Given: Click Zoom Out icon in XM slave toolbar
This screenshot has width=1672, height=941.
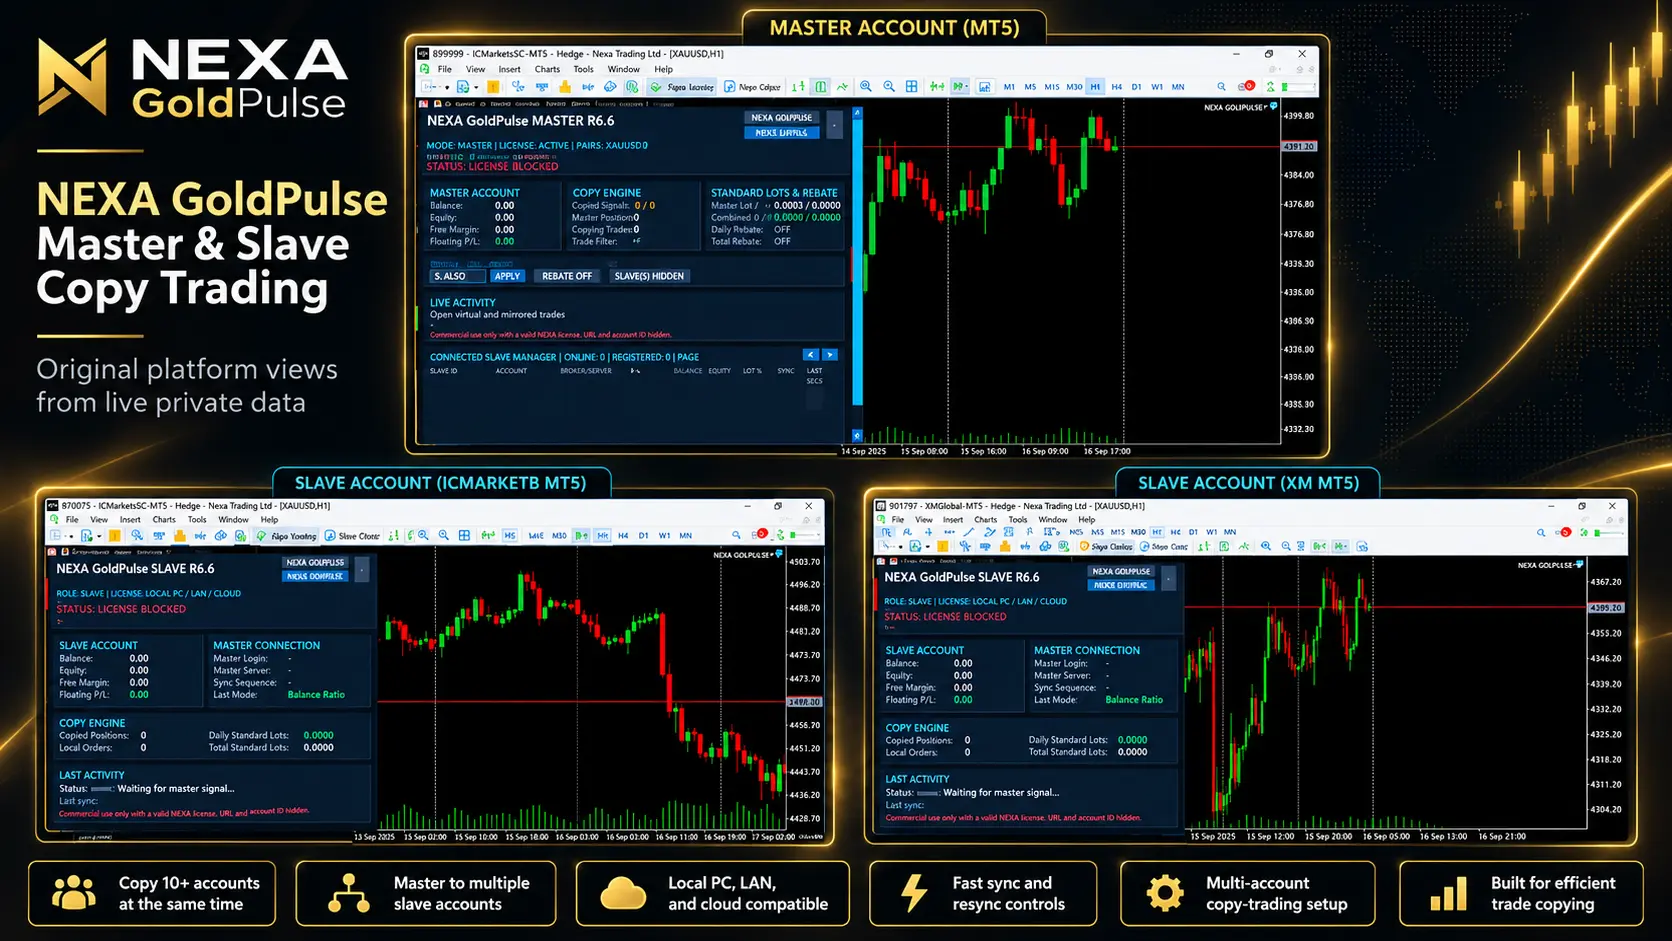Looking at the screenshot, I should (x=1285, y=546).
